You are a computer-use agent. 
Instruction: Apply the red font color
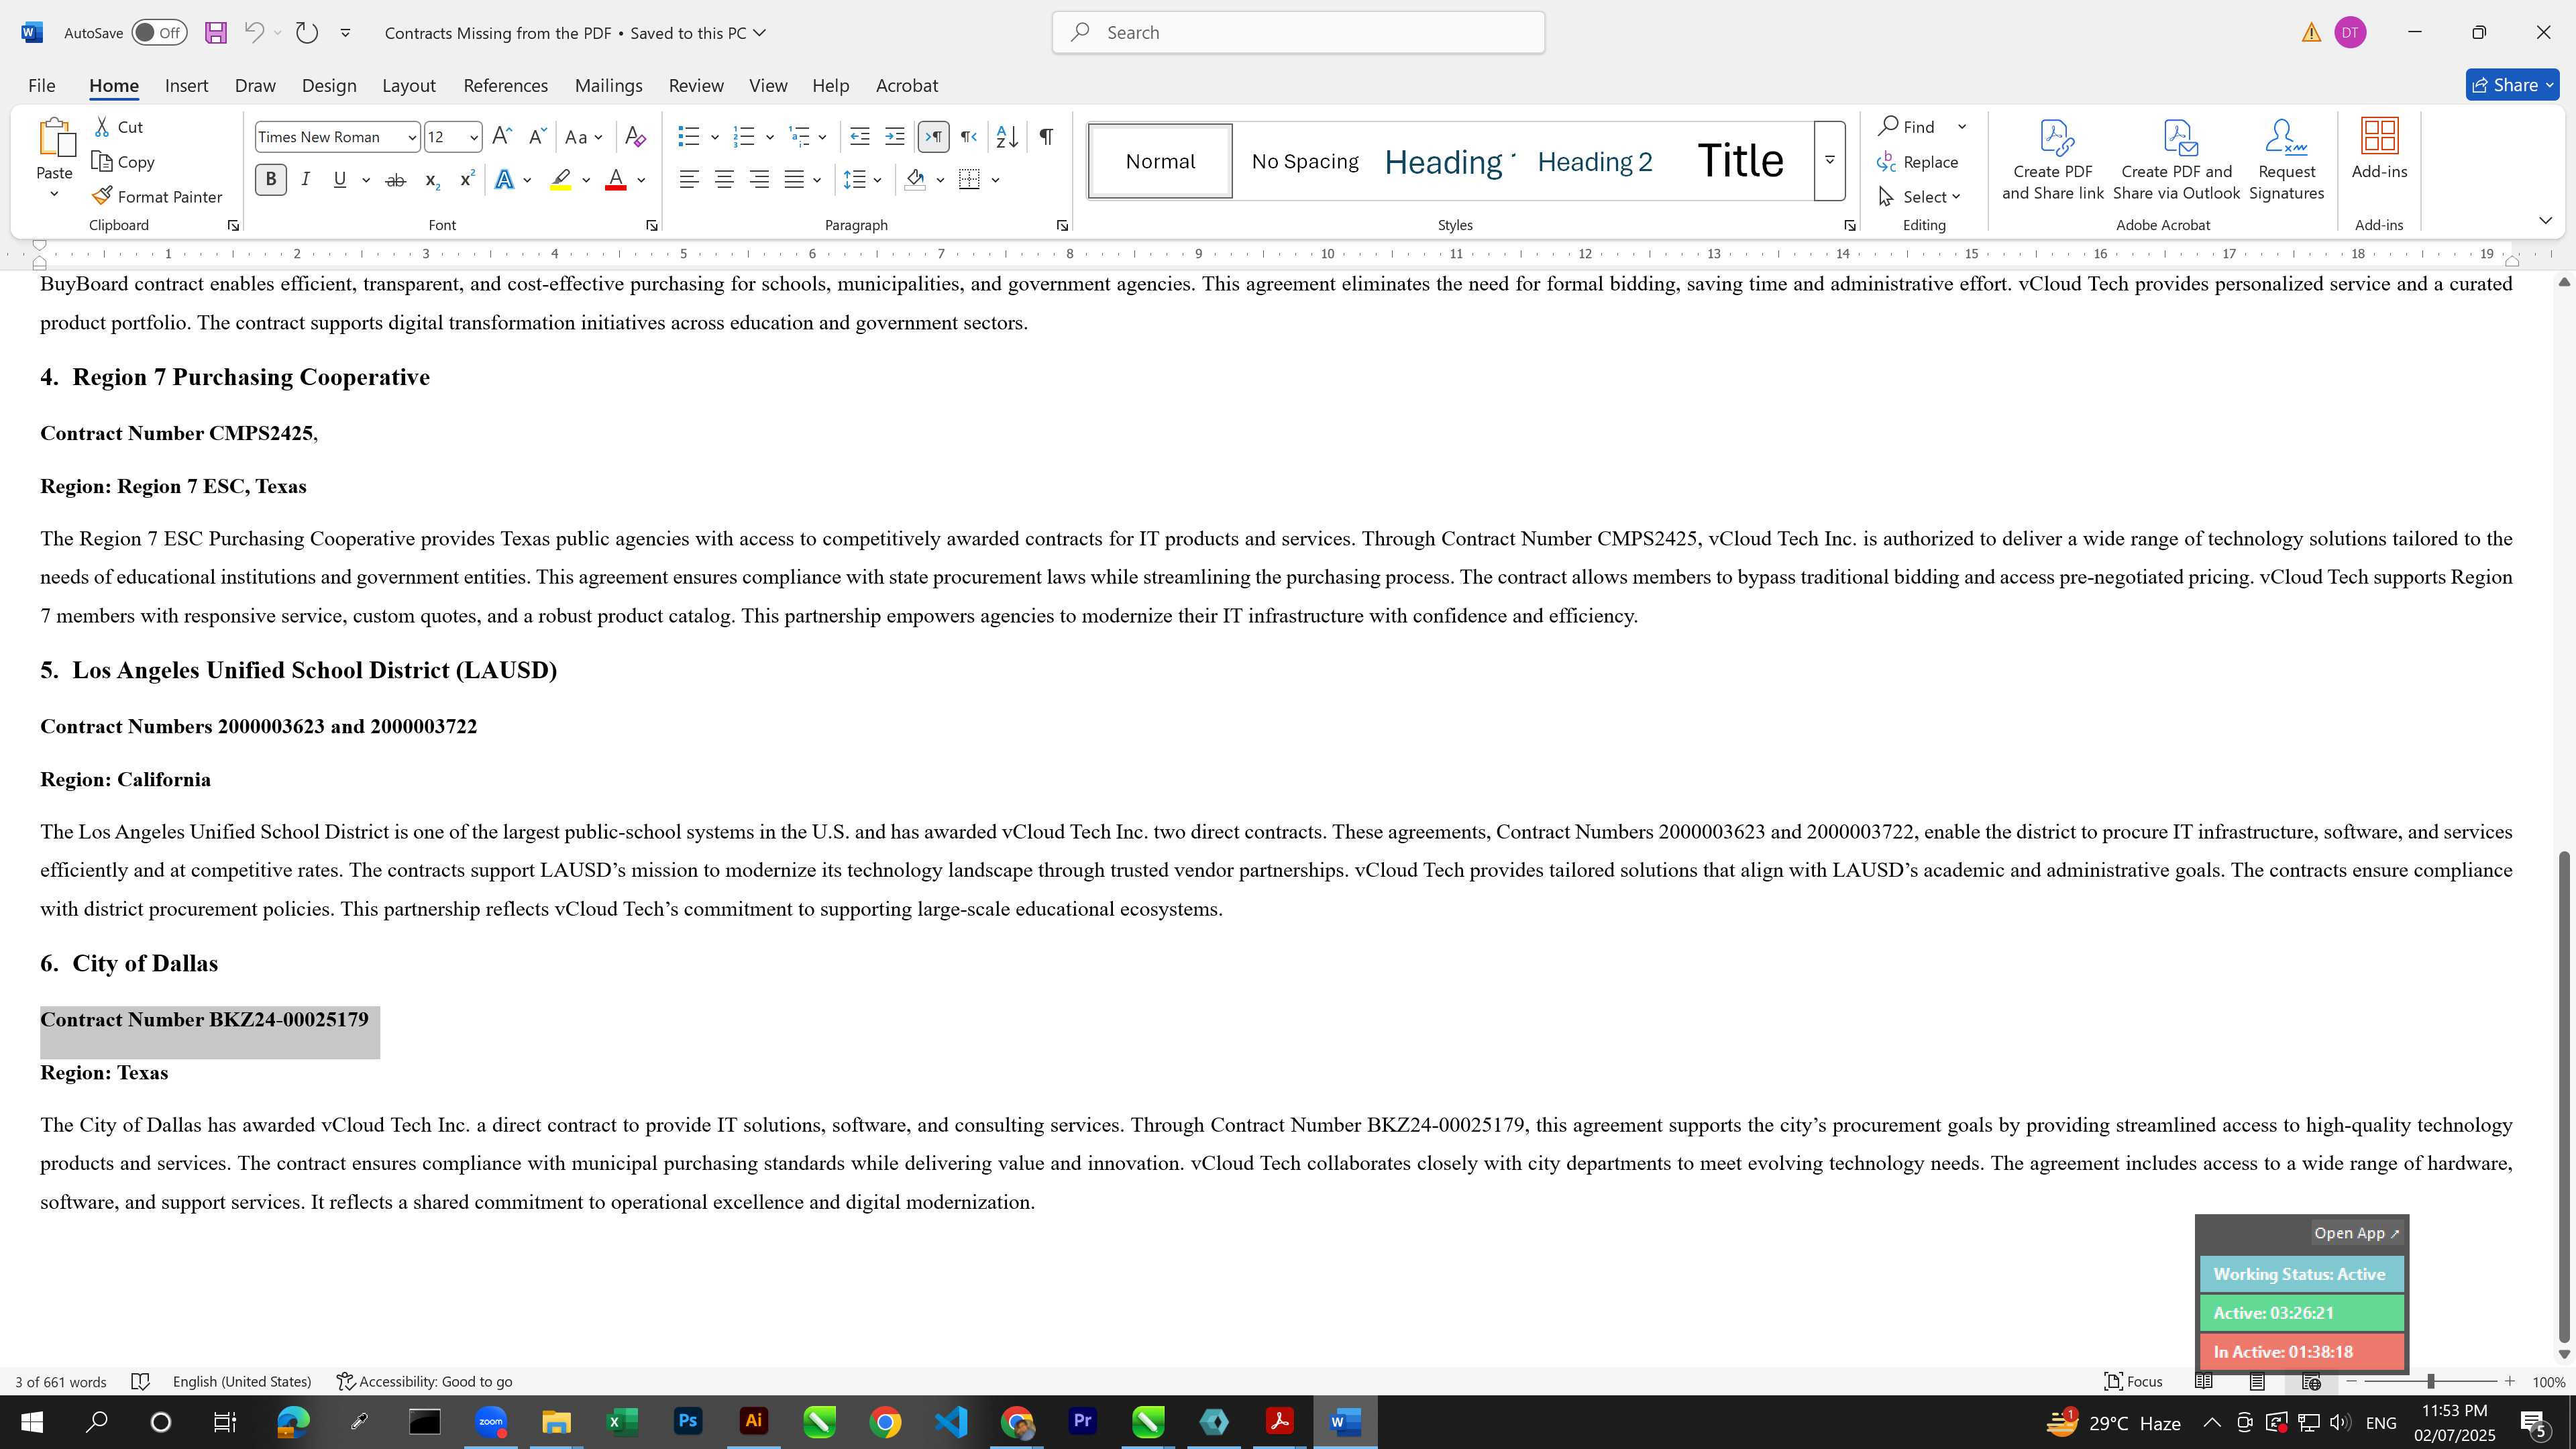(x=616, y=179)
